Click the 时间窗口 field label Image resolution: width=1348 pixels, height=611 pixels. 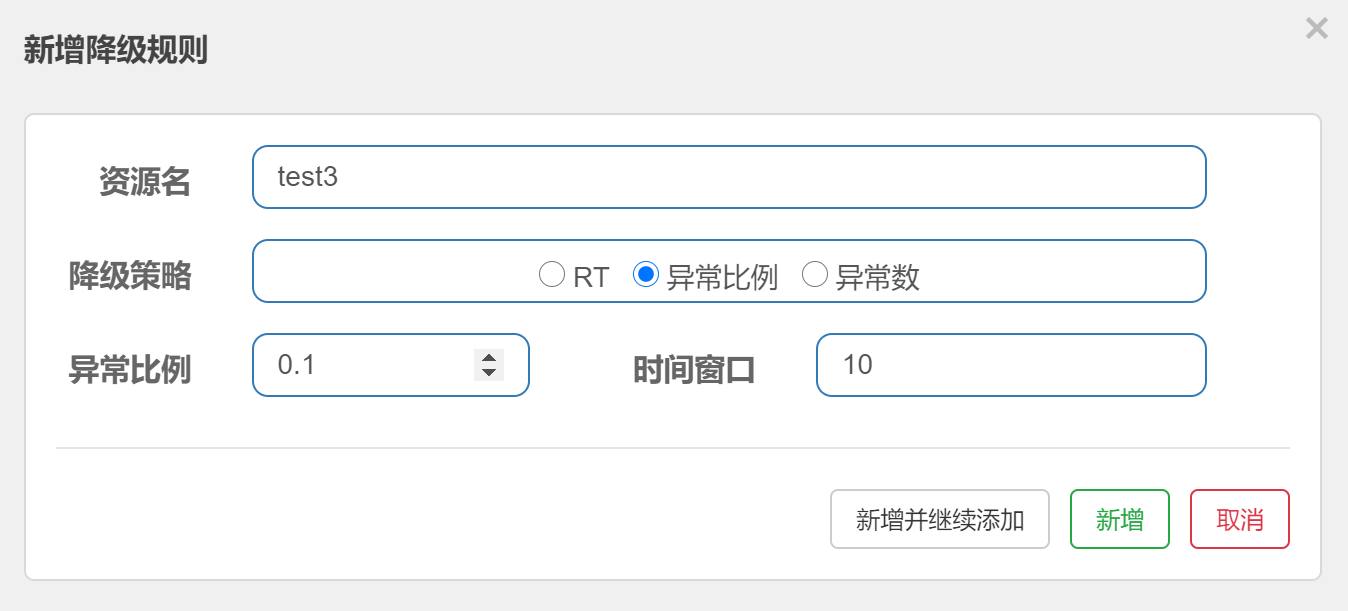(694, 370)
